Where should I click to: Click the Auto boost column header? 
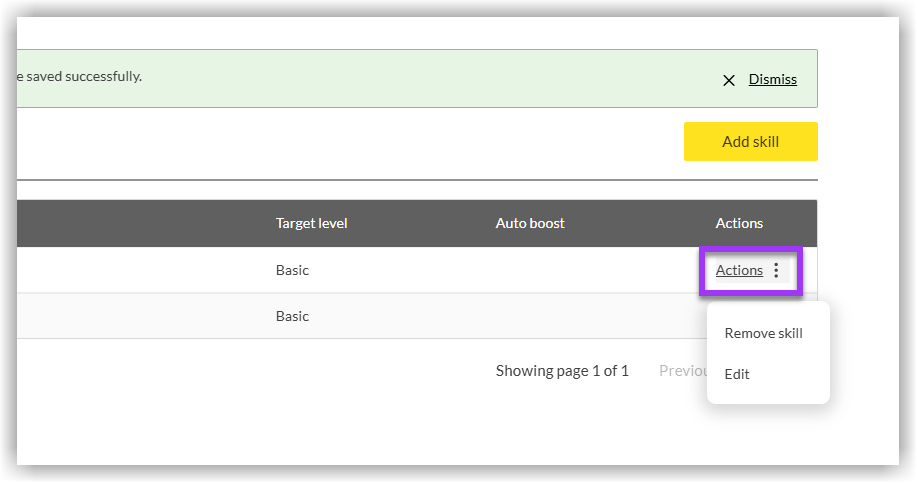(530, 223)
